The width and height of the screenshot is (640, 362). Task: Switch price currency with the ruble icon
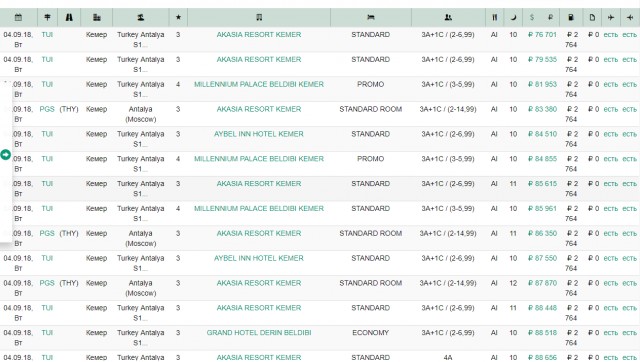[550, 17]
